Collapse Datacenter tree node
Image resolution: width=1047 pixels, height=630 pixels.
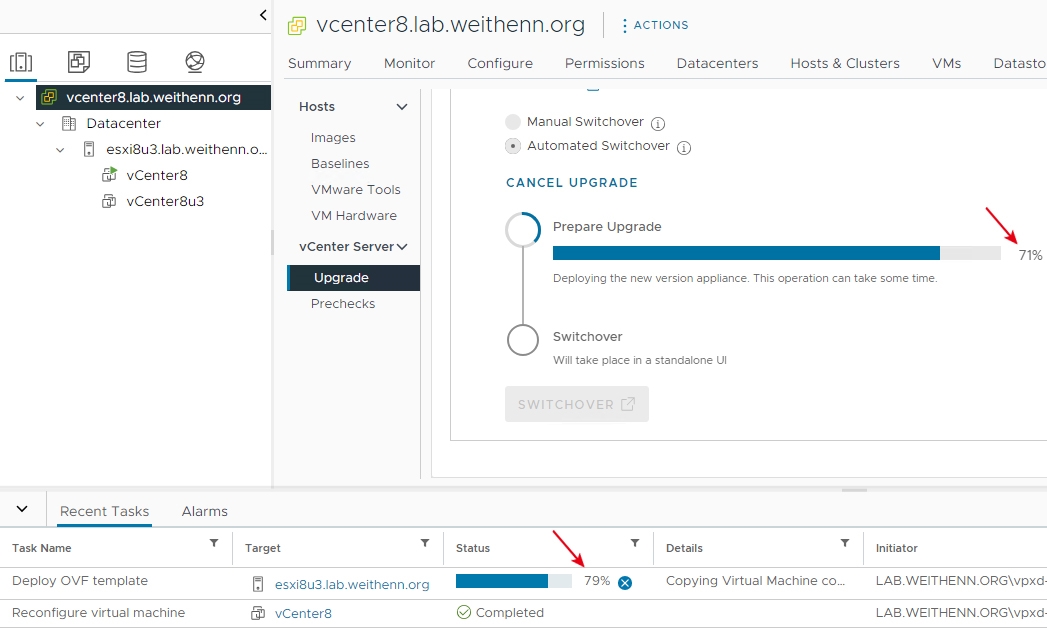pos(40,124)
